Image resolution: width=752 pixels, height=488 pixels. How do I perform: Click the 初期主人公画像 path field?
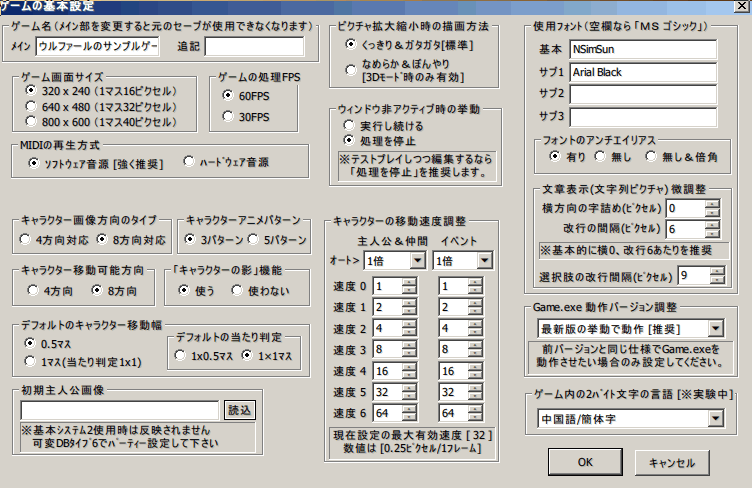tap(119, 410)
